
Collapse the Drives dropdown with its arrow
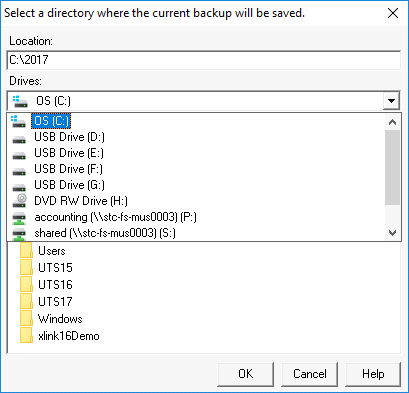pyautogui.click(x=391, y=101)
